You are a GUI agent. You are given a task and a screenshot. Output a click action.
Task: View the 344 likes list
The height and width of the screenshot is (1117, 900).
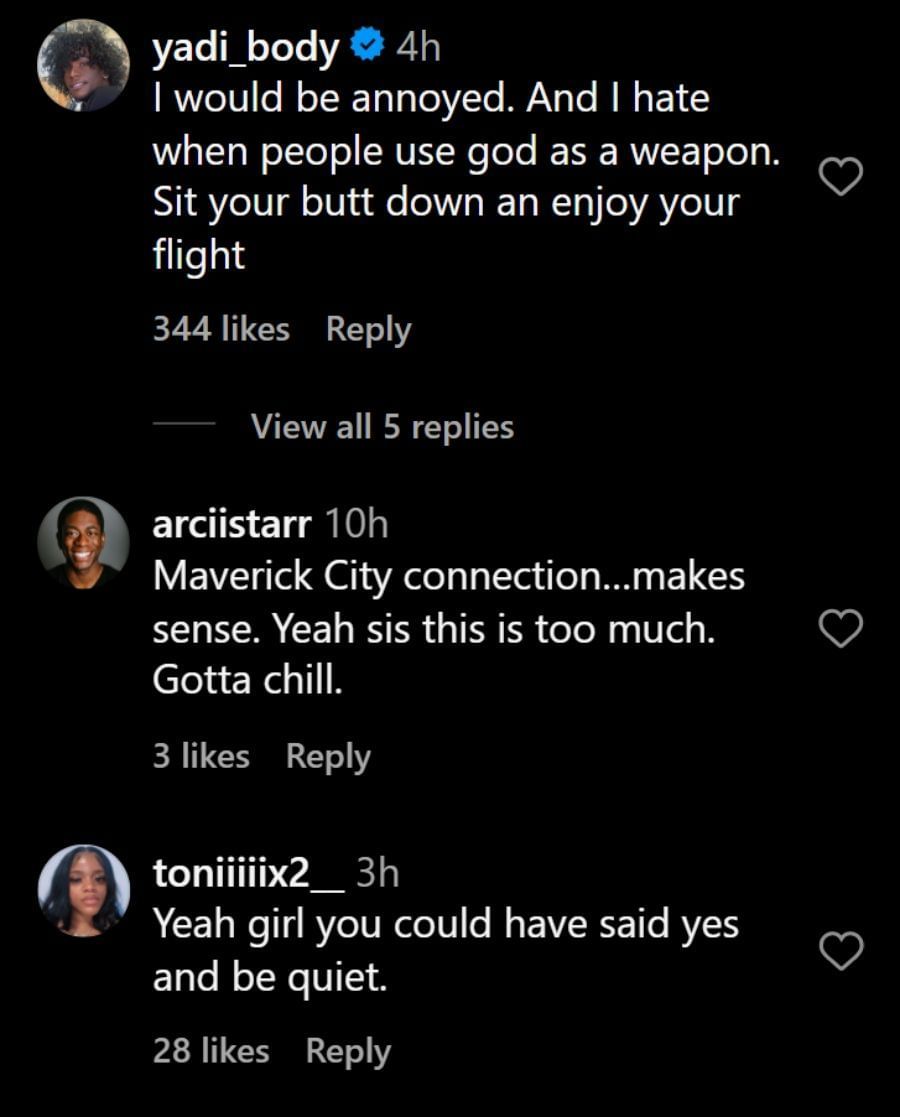coord(221,329)
